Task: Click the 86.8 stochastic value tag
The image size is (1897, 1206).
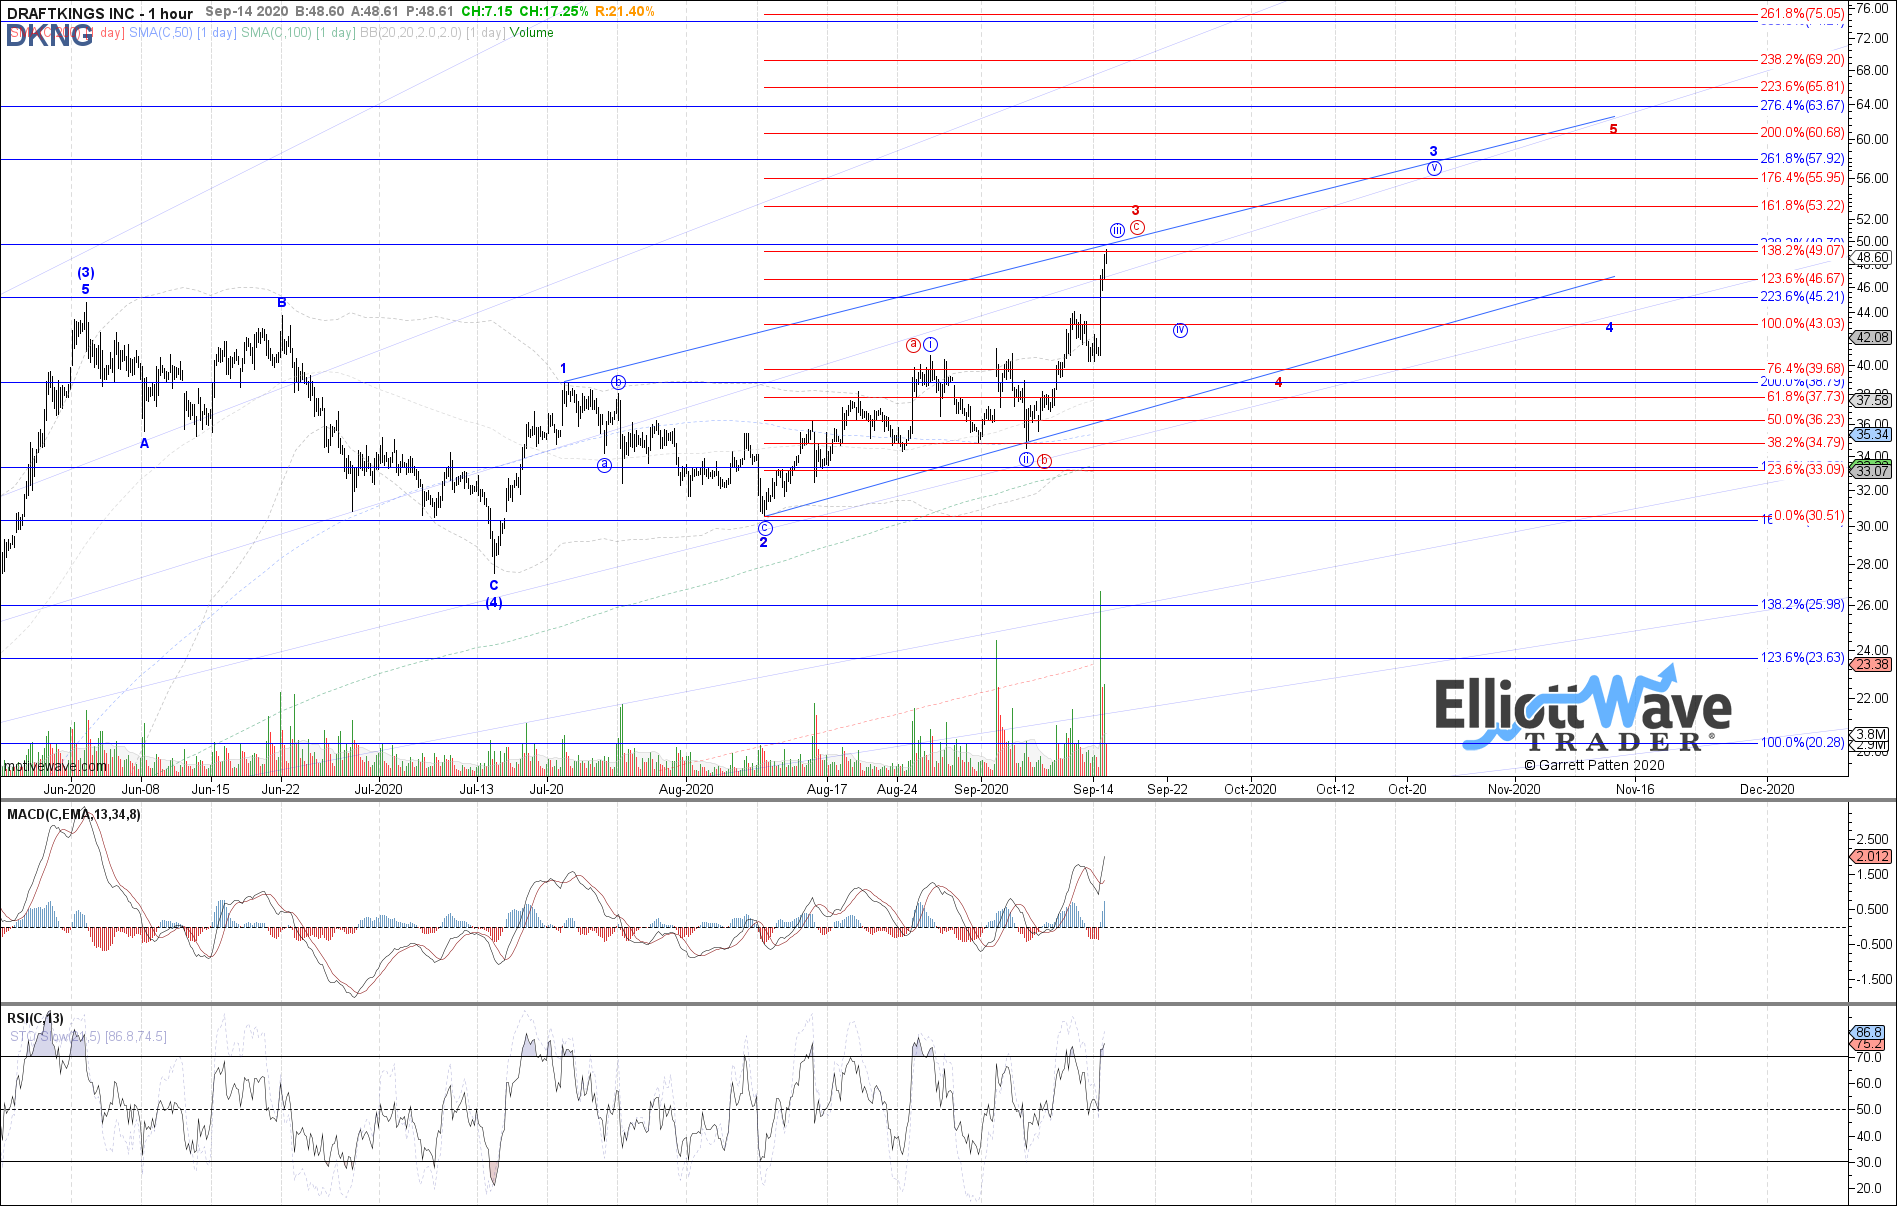Action: pyautogui.click(x=1869, y=1033)
